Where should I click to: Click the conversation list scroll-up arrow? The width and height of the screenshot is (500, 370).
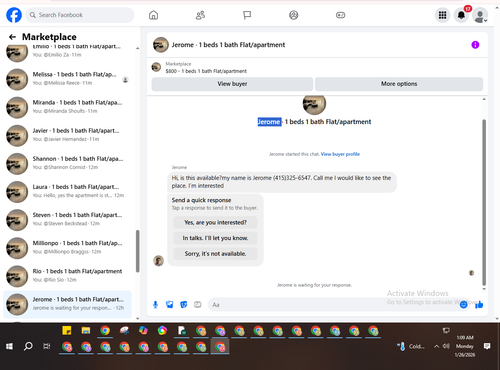point(137,48)
